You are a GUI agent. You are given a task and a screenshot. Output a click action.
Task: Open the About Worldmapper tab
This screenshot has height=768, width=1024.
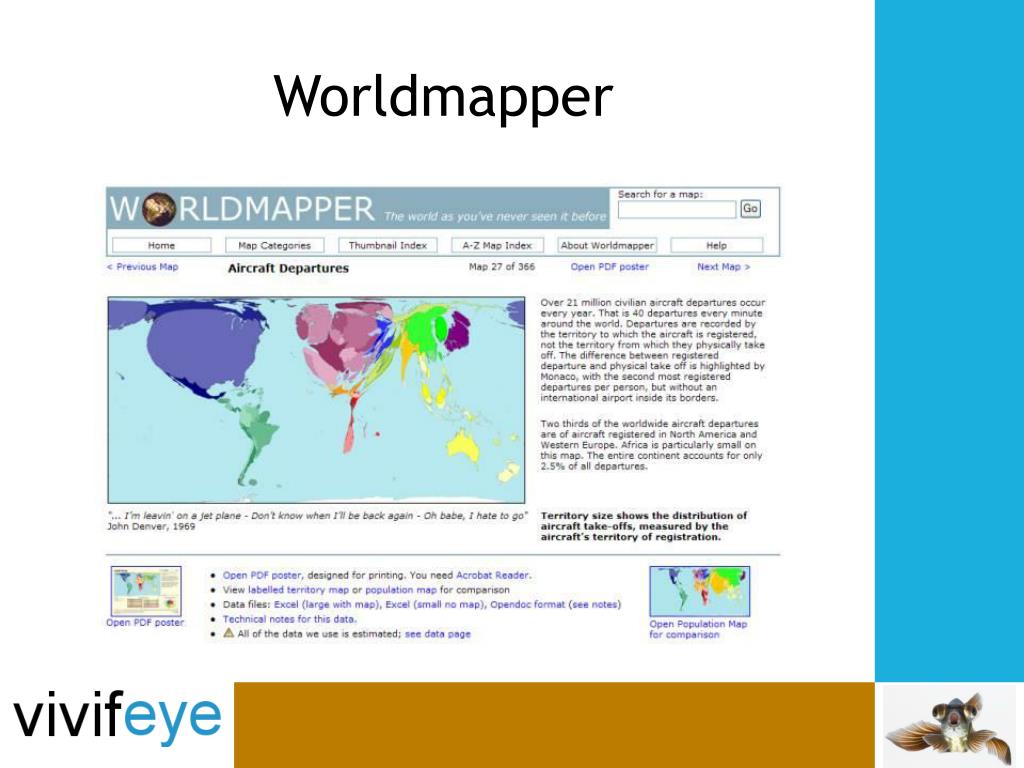(x=607, y=246)
